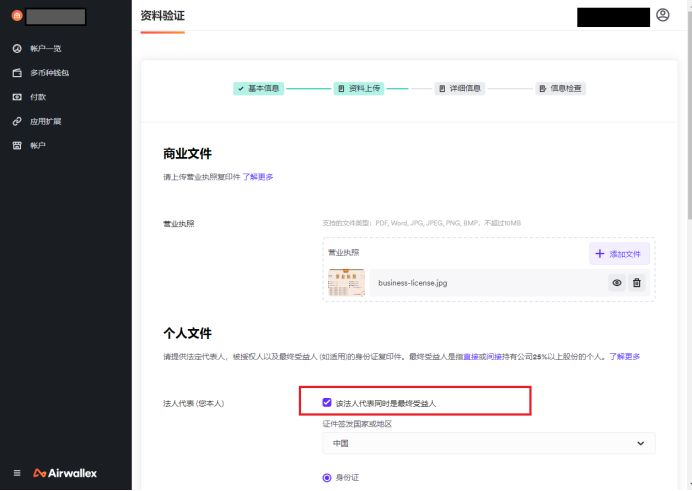
Task: Click the Airwallex logo at bottom left
Action: tap(65, 473)
